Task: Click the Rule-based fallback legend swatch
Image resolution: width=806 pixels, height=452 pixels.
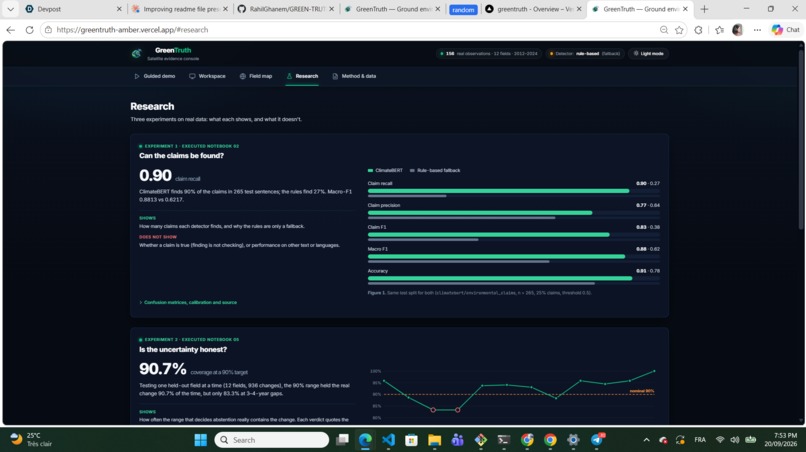Action: 412,170
